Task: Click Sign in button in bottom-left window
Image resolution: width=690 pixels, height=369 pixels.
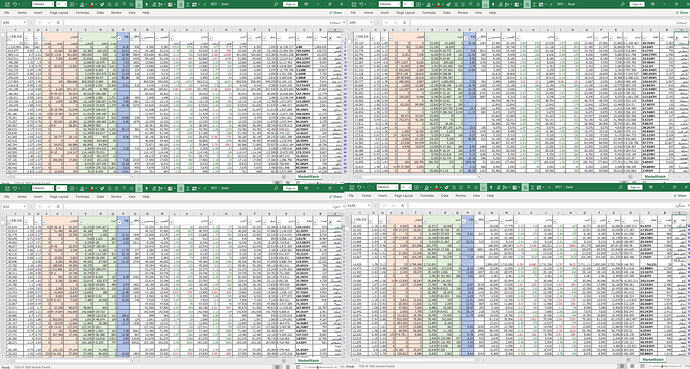Action: (290, 188)
